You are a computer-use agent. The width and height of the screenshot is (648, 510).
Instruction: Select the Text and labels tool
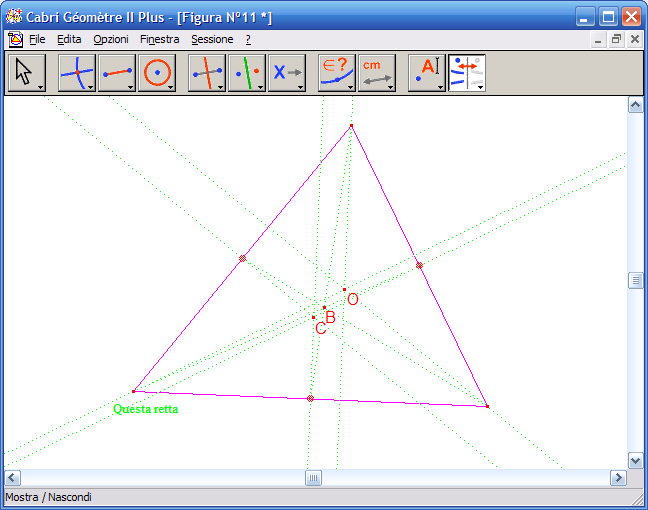426,72
